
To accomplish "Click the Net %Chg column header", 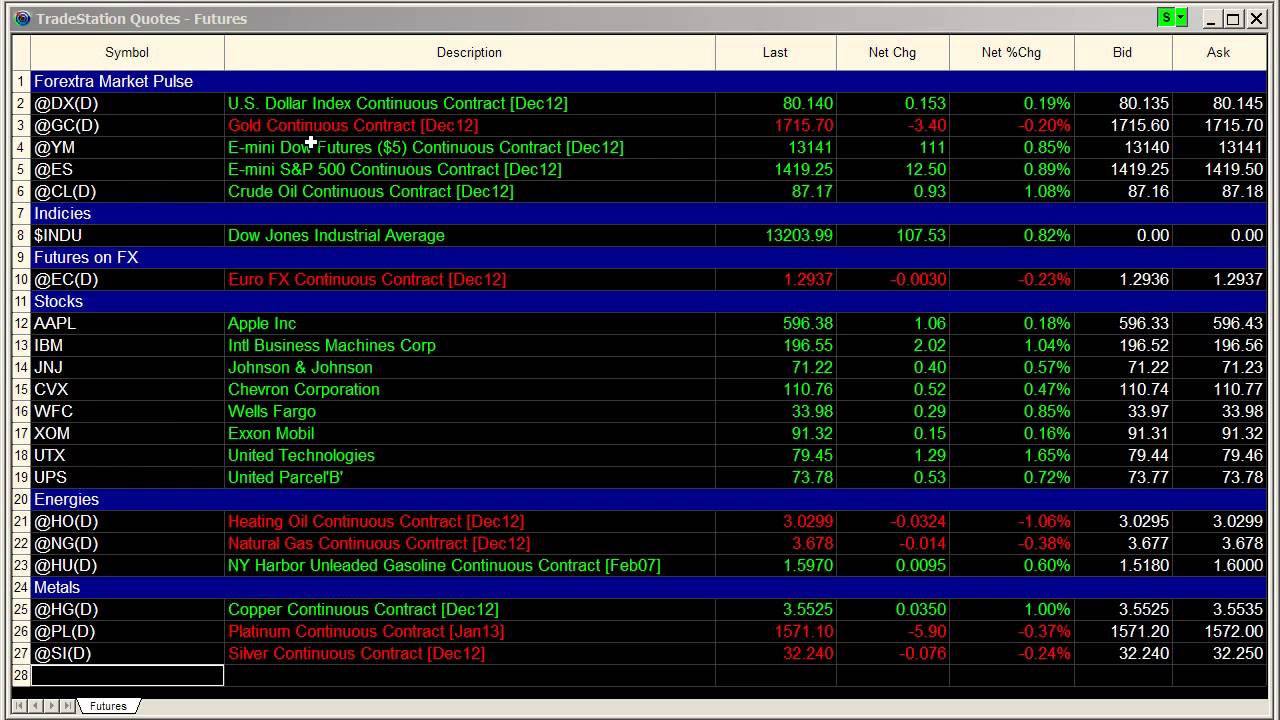I will [x=1011, y=52].
